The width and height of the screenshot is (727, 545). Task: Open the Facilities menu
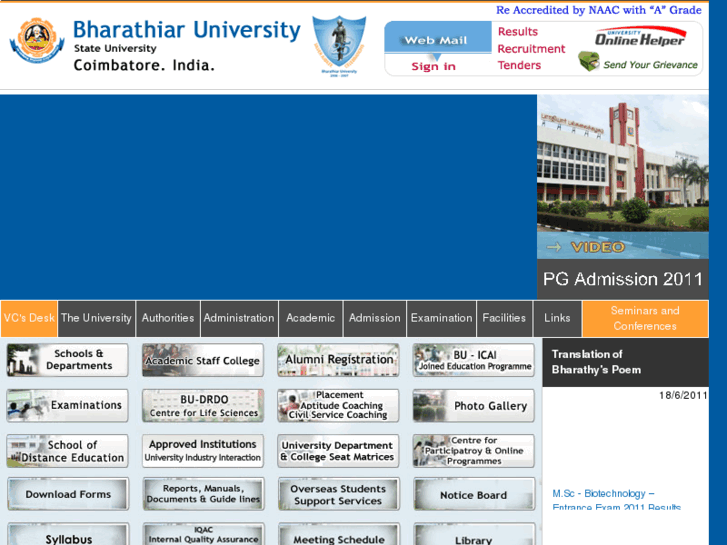(504, 318)
